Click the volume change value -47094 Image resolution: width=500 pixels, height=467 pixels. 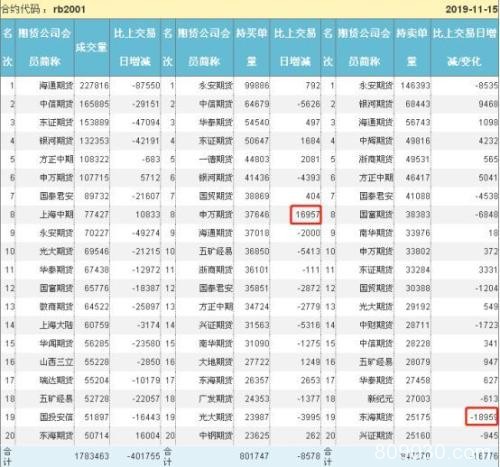tap(146, 122)
